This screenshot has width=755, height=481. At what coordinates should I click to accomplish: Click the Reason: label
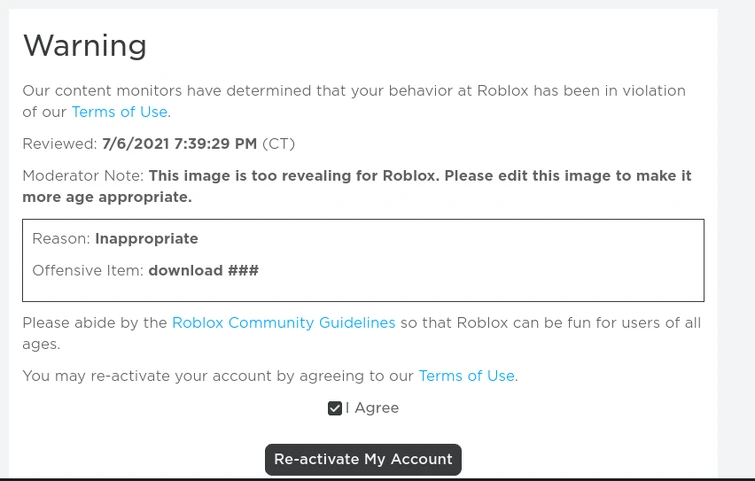tap(61, 239)
